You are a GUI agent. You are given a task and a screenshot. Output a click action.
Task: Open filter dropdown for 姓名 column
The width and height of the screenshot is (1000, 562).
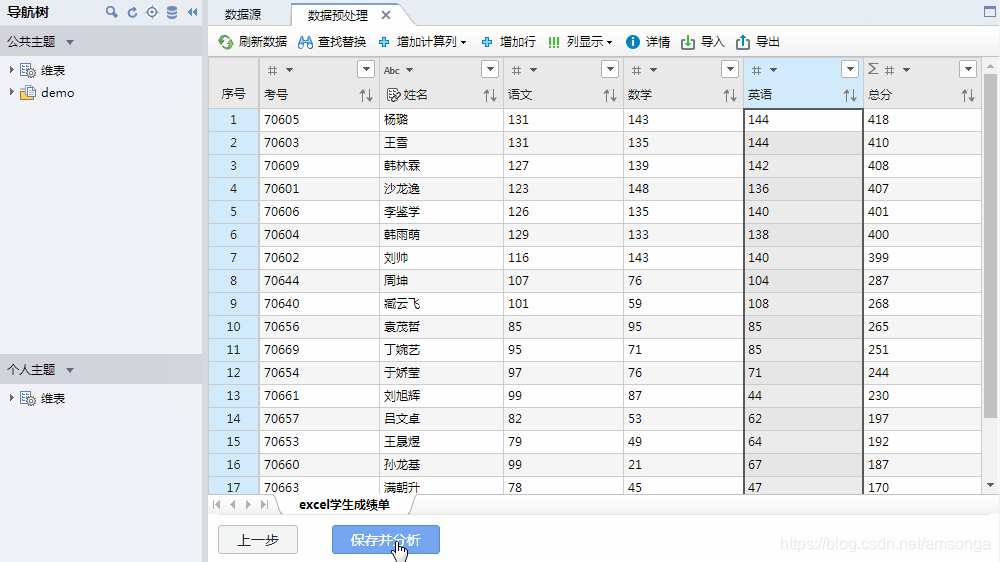(x=490, y=69)
